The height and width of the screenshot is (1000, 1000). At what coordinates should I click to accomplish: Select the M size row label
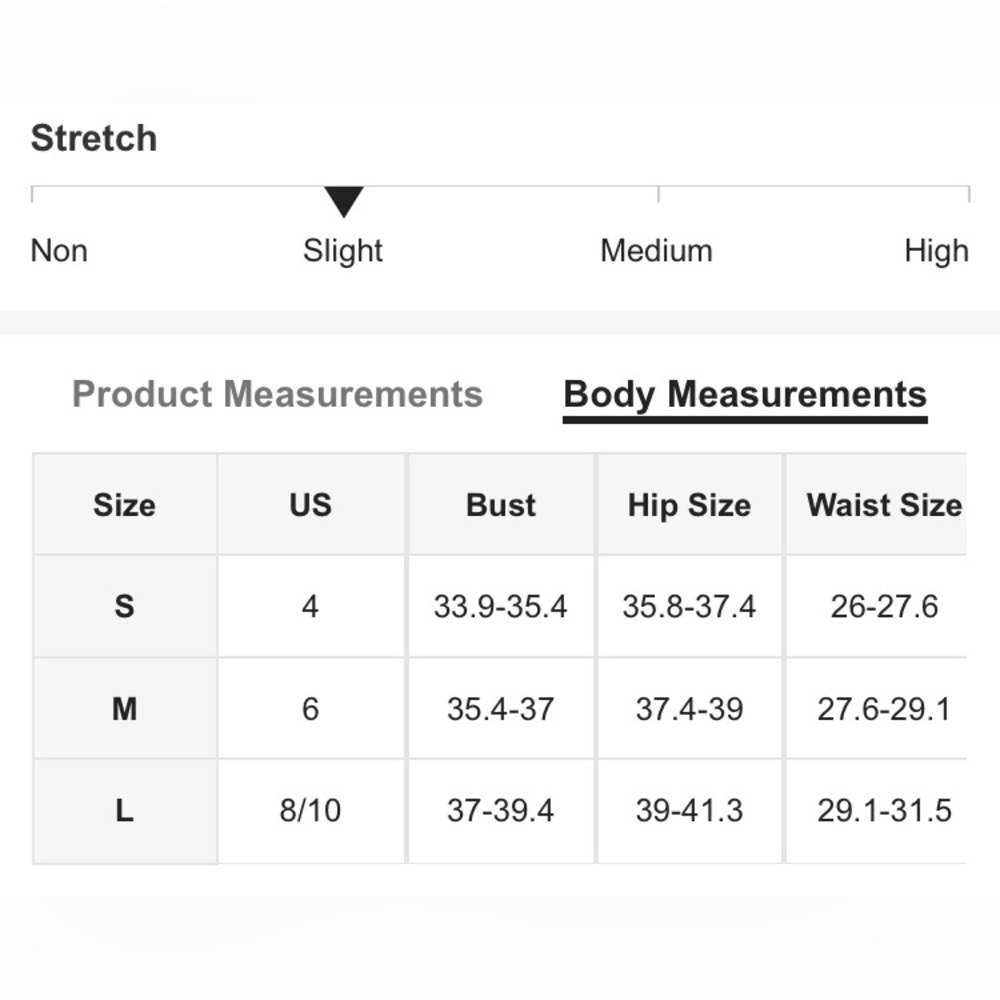124,709
